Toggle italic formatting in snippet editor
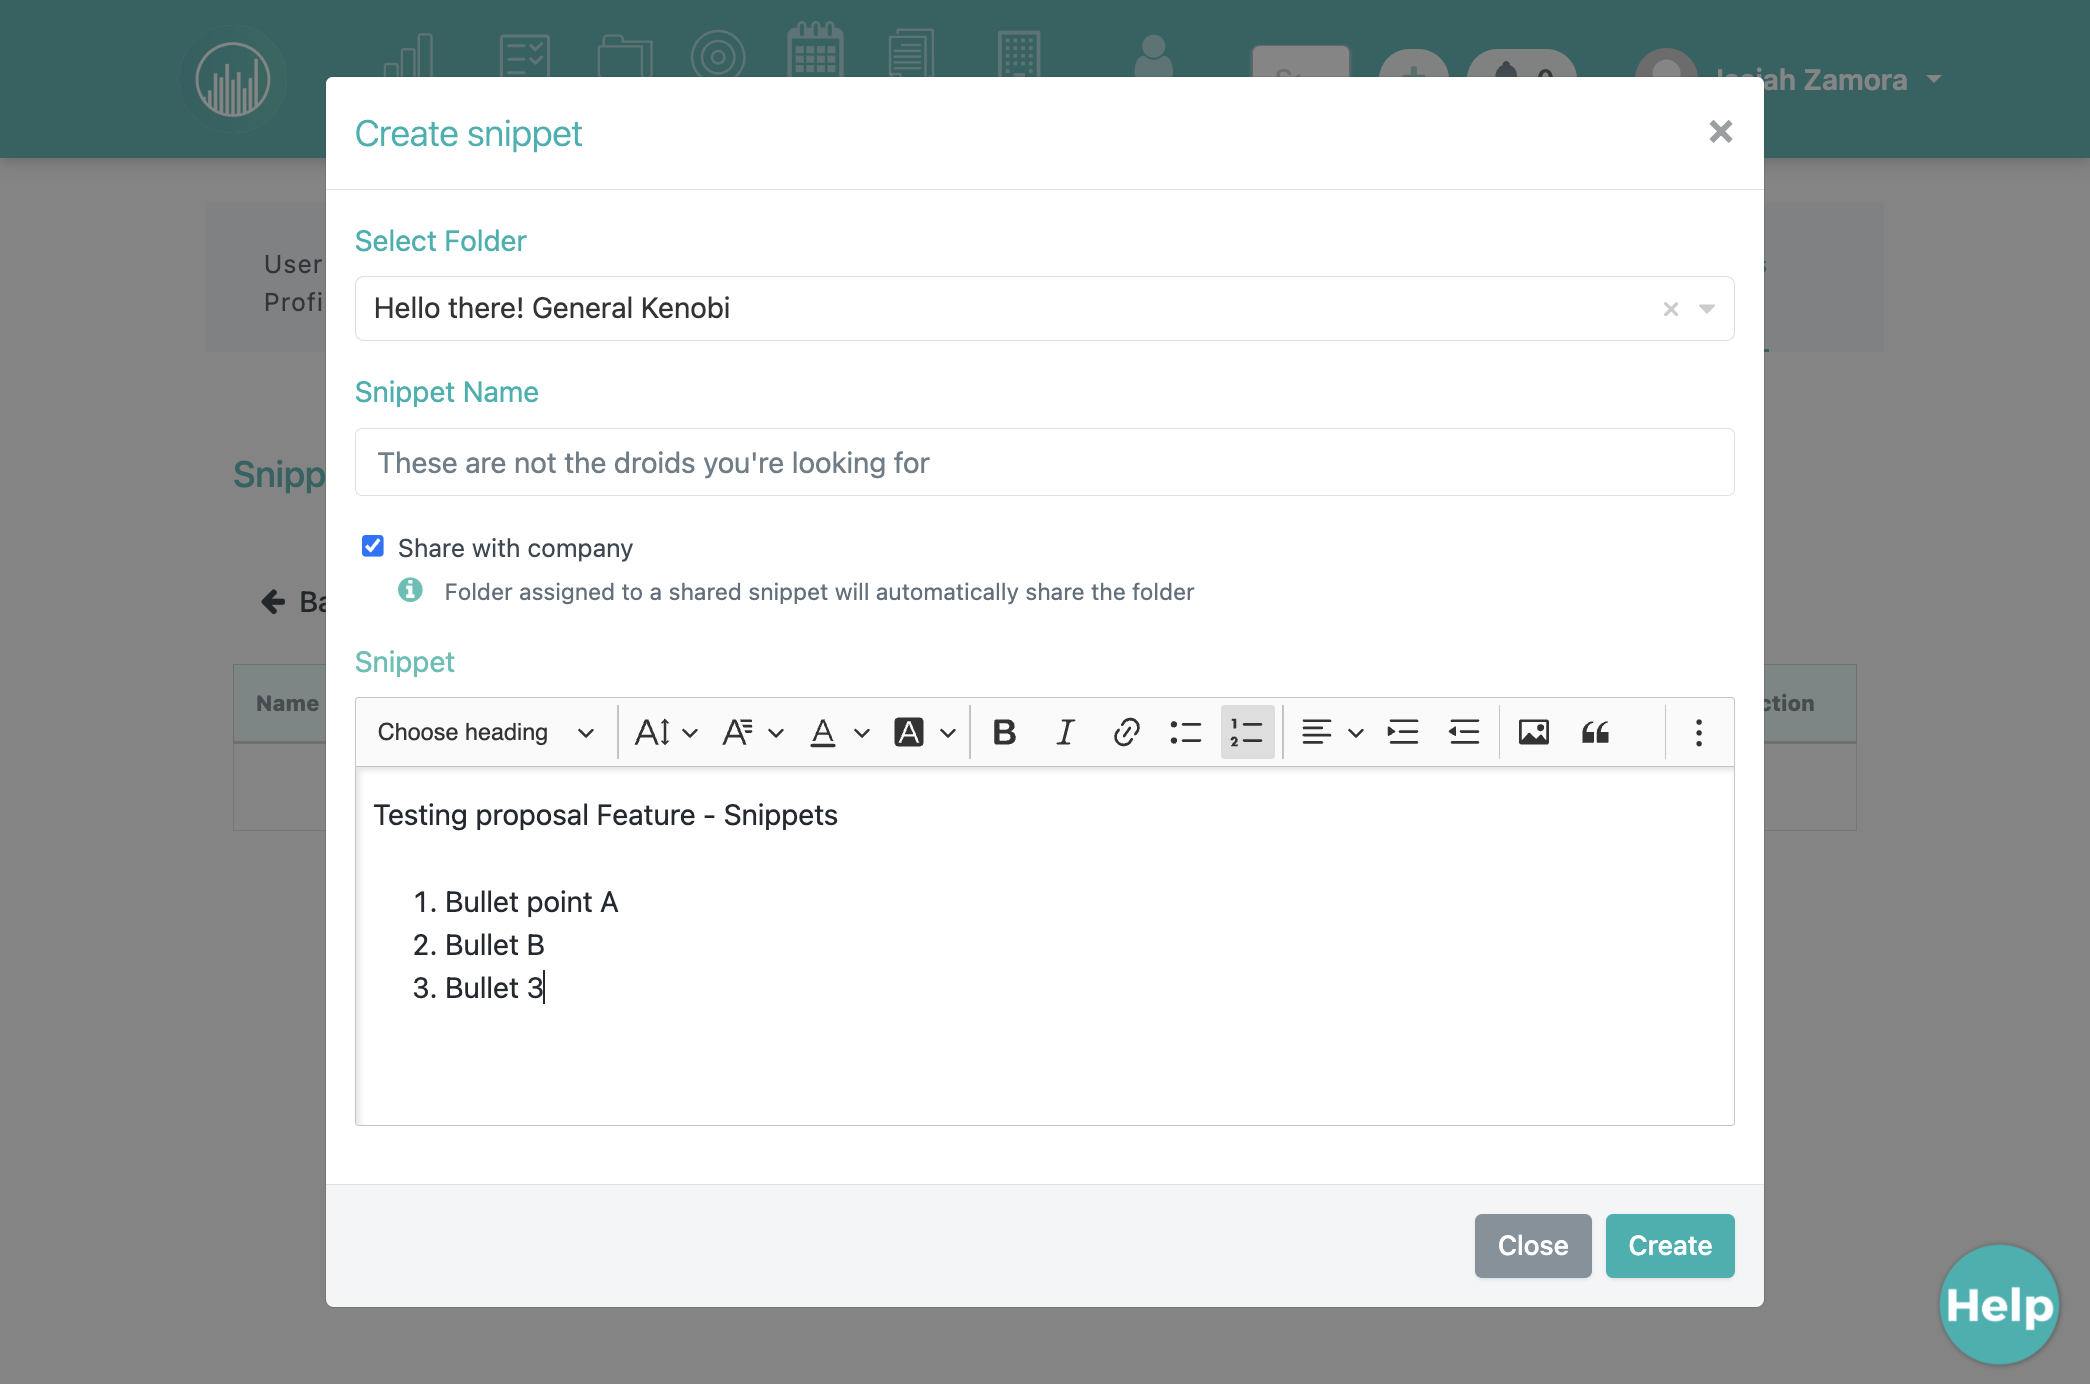Image resolution: width=2090 pixels, height=1384 pixels. pyautogui.click(x=1065, y=732)
